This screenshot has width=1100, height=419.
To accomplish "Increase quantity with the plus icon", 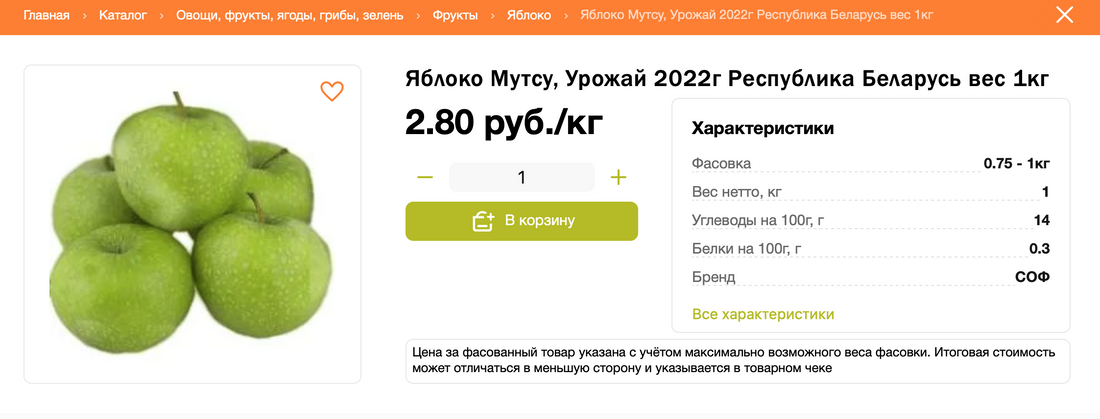I will pyautogui.click(x=618, y=178).
